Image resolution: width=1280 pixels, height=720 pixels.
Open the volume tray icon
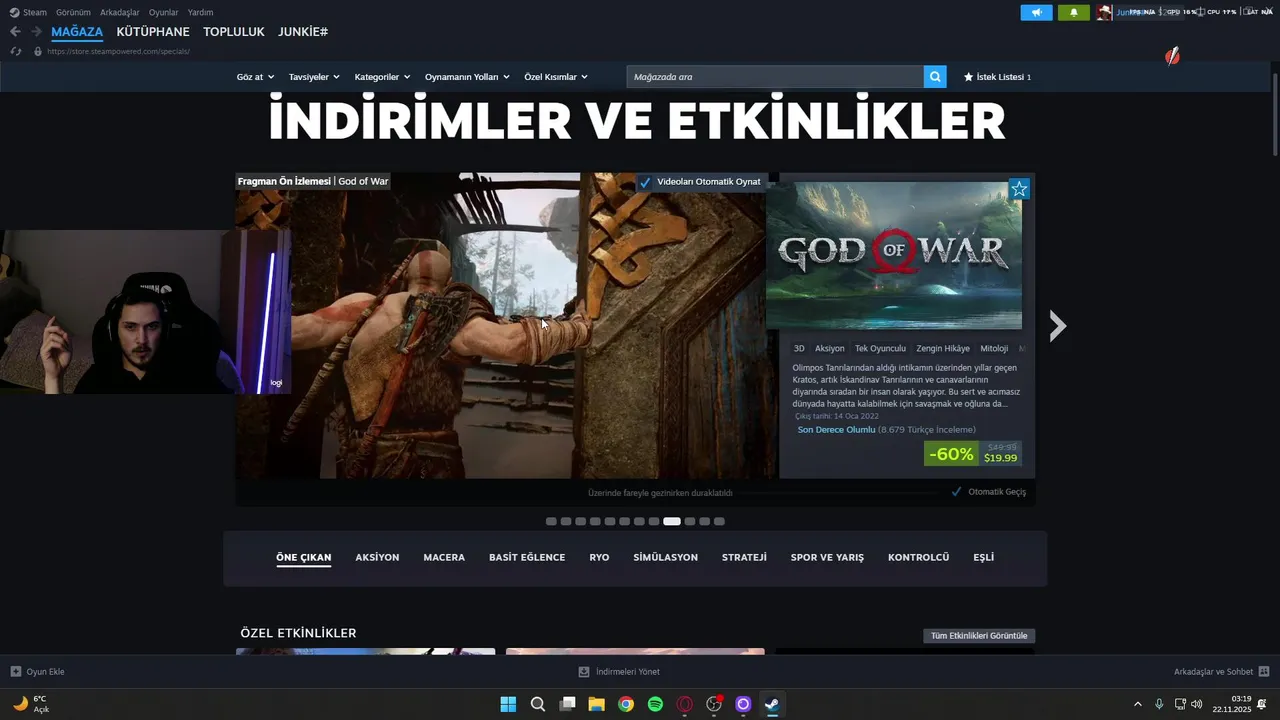pos(1197,704)
